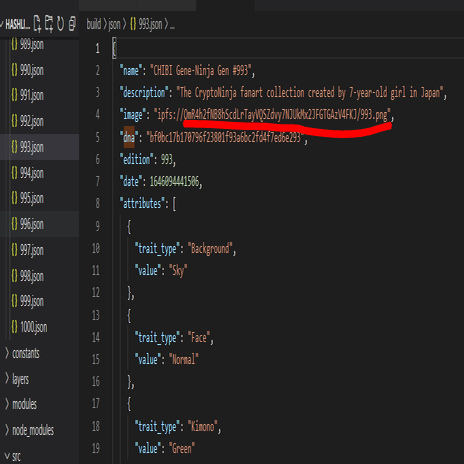This screenshot has width=464, height=464.
Task: Click the build breadcrumb segment
Action: [x=94, y=24]
